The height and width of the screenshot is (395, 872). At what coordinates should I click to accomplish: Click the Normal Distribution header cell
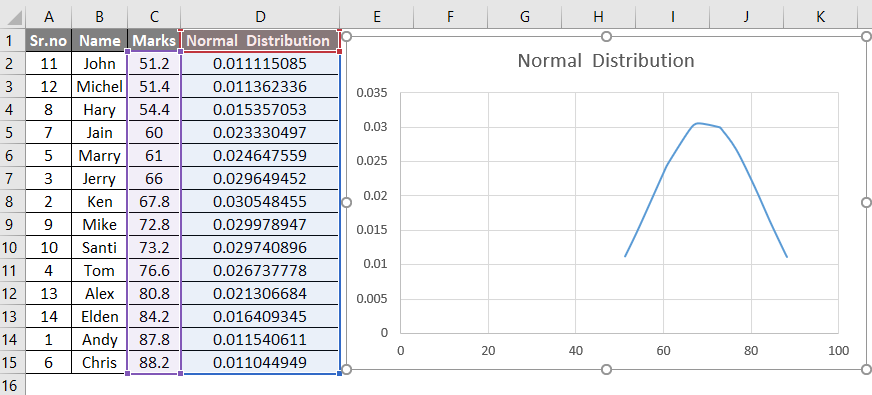[260, 41]
